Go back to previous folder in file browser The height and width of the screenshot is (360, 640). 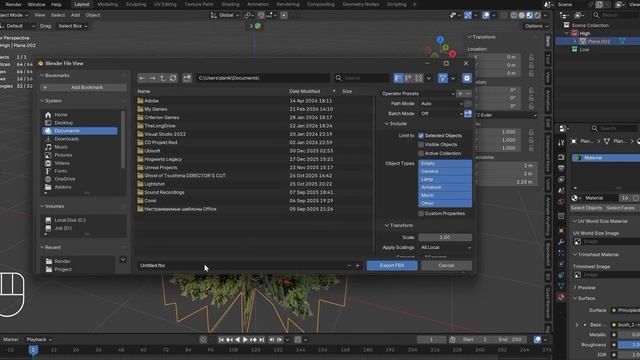point(142,78)
